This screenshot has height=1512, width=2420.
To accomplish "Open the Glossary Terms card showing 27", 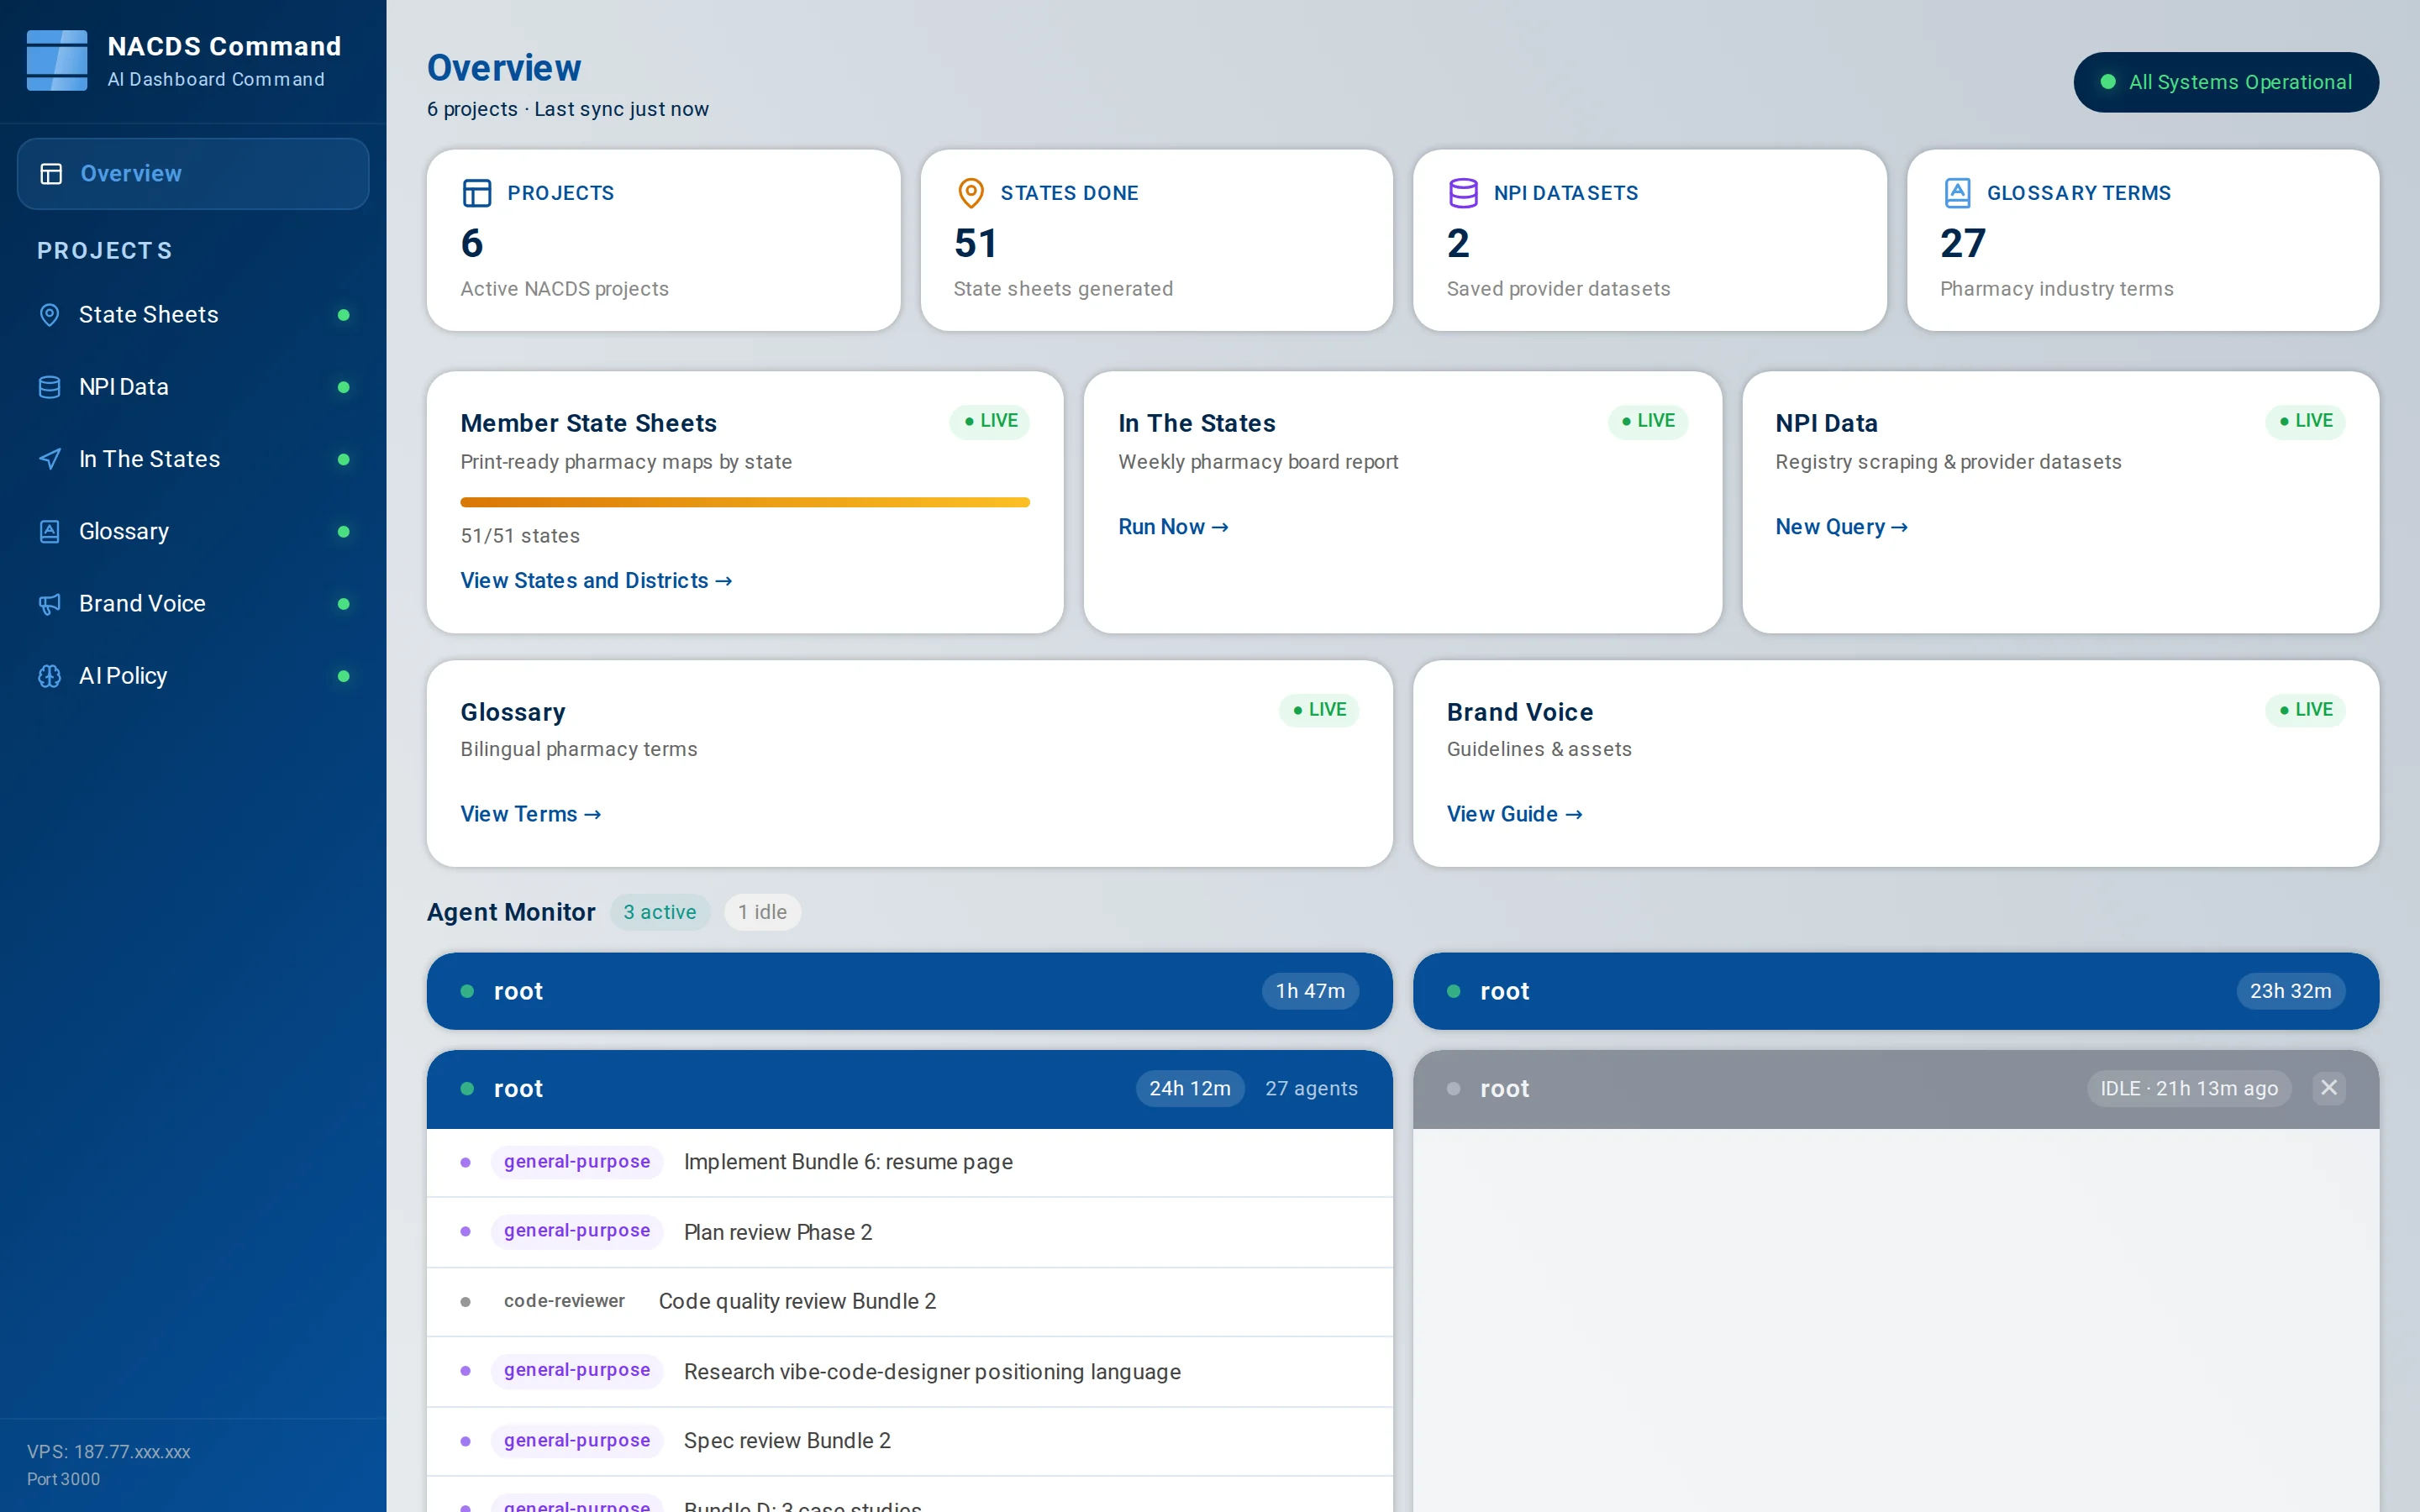I will click(2142, 240).
